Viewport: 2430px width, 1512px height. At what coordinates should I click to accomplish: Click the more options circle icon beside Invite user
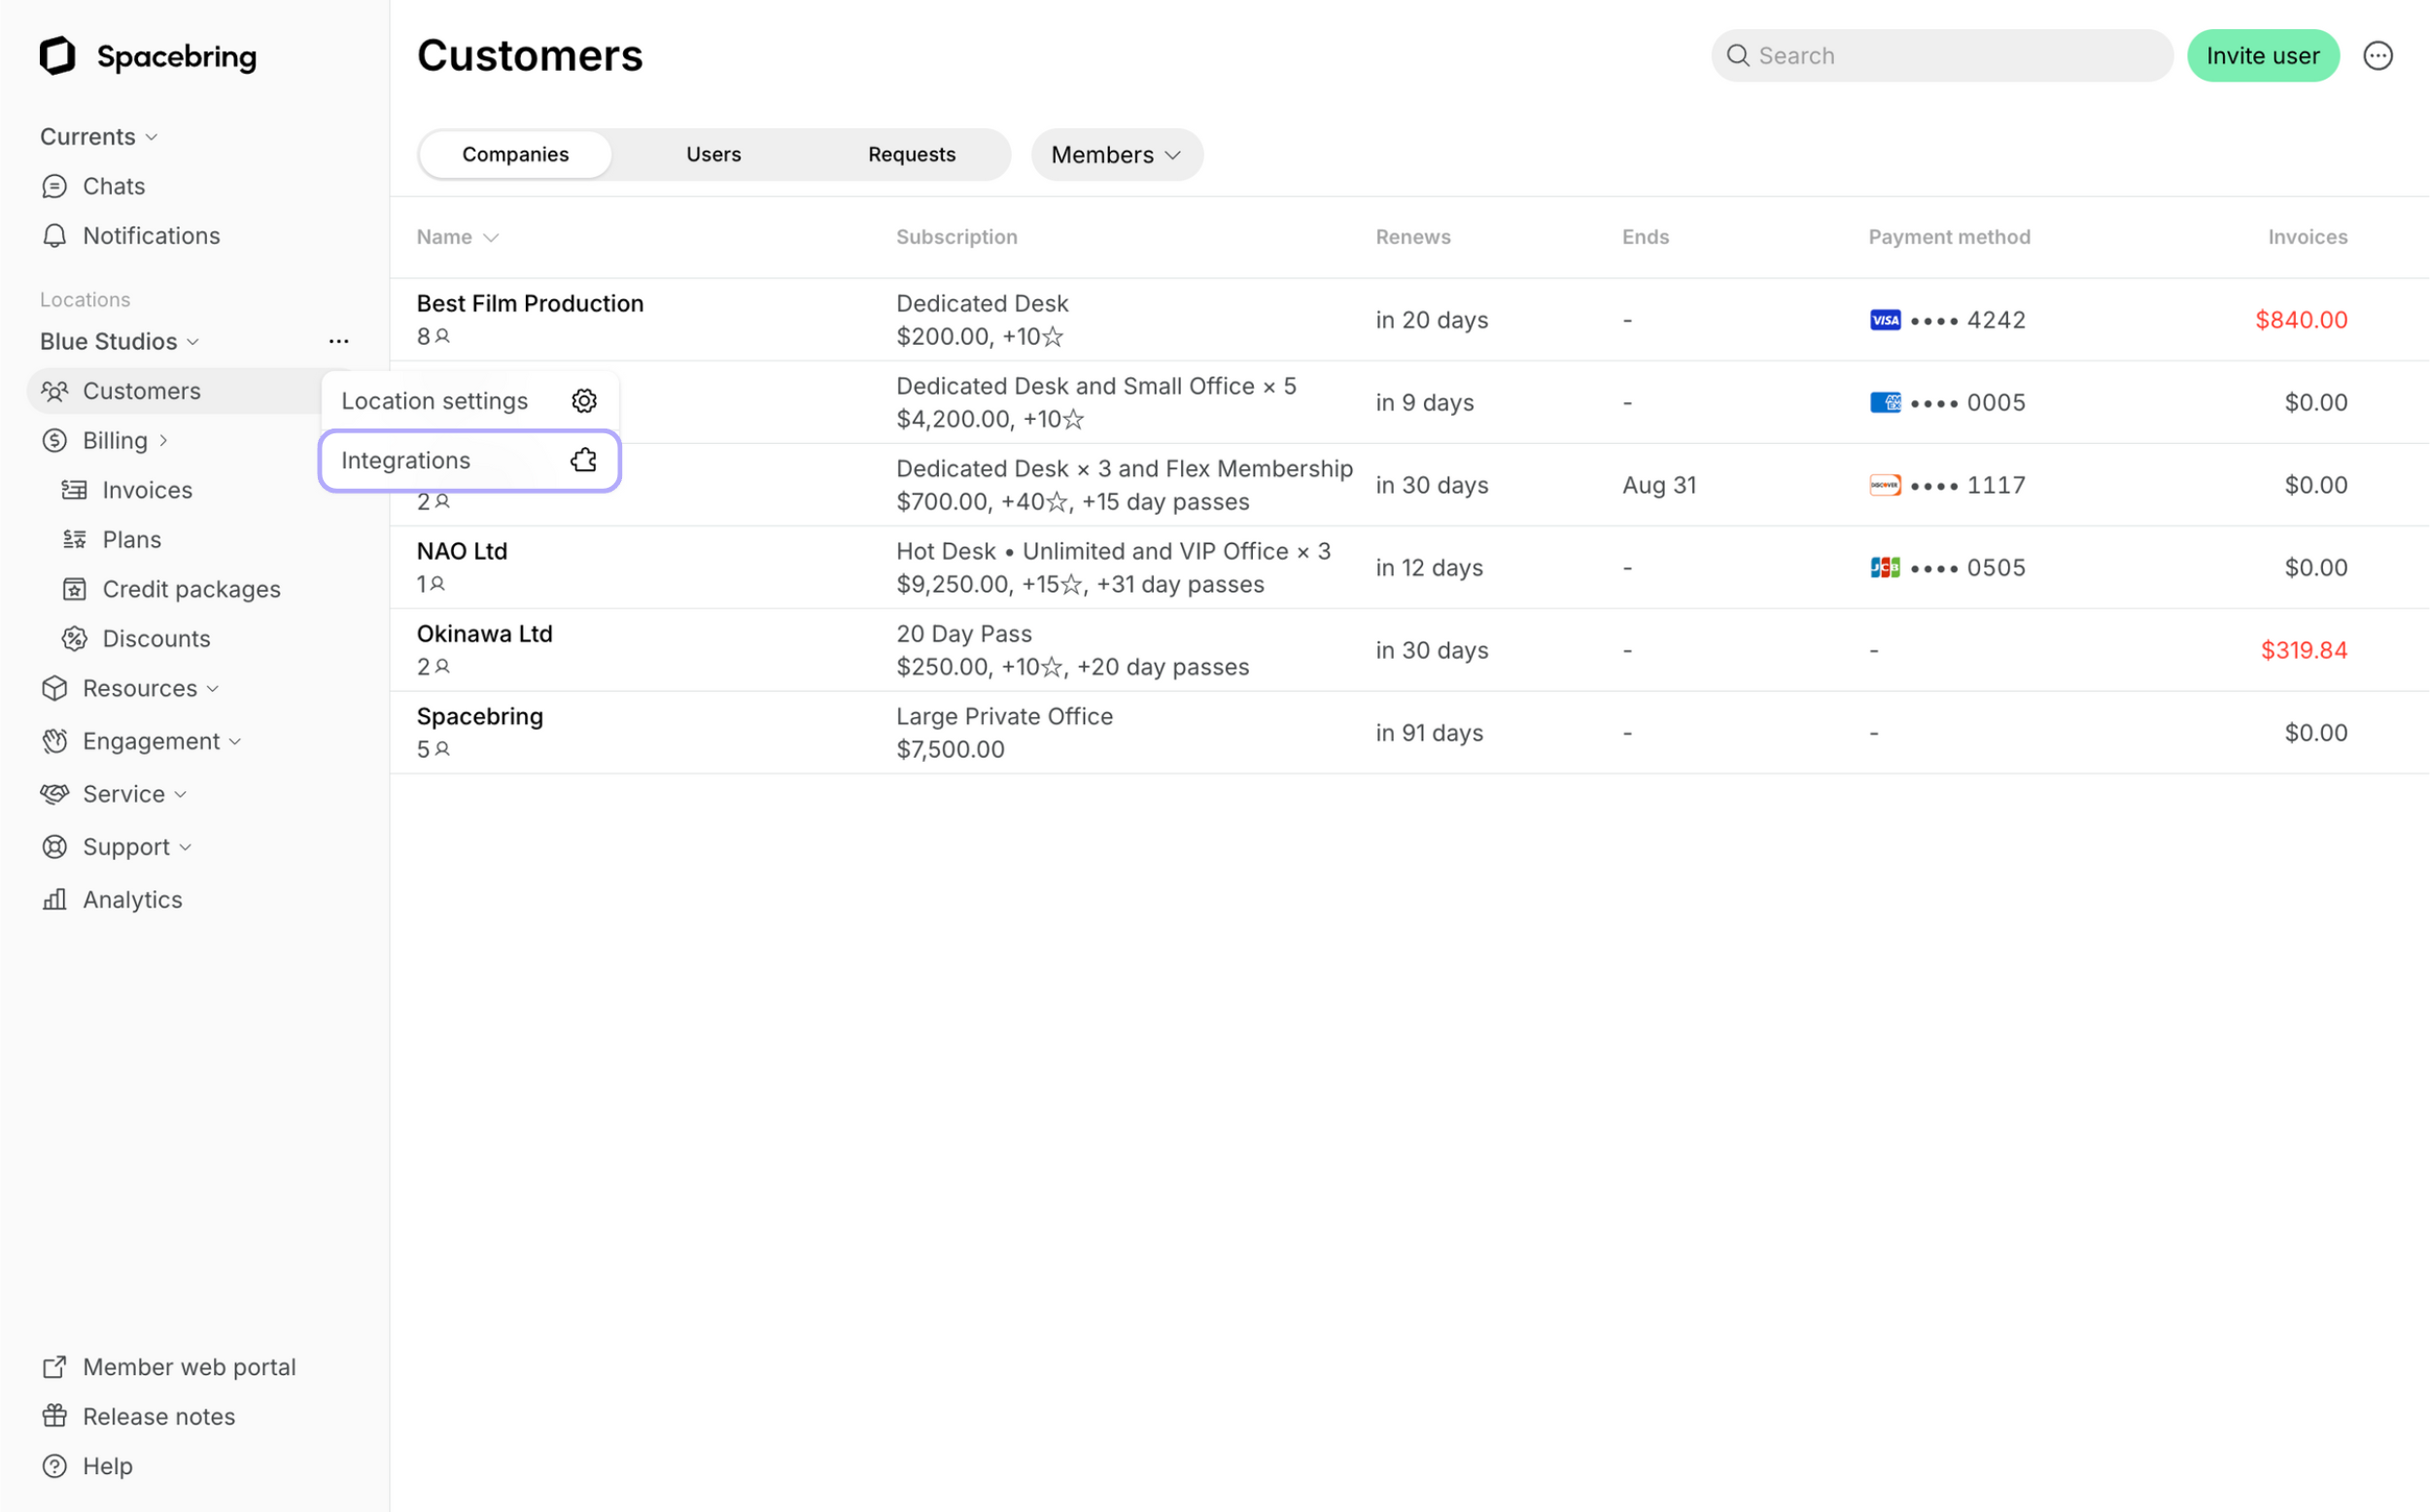pos(2378,56)
